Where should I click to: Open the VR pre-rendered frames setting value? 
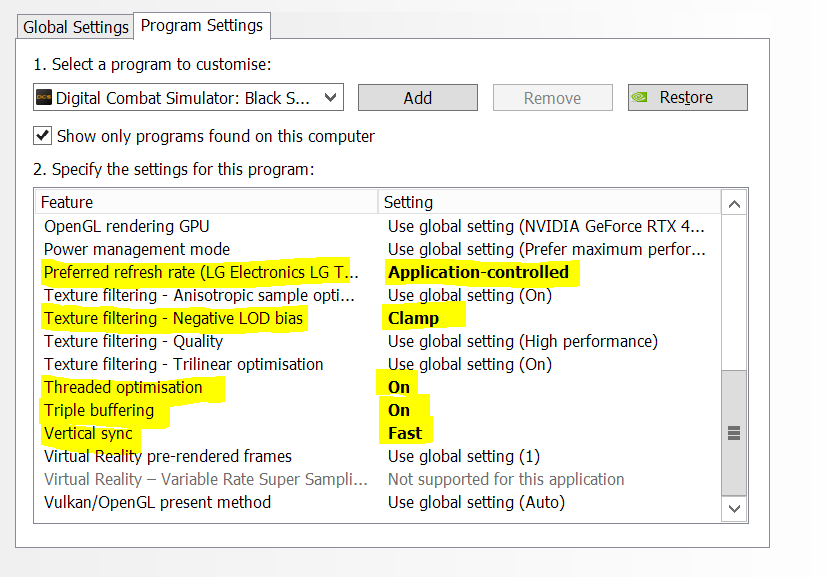[464, 456]
